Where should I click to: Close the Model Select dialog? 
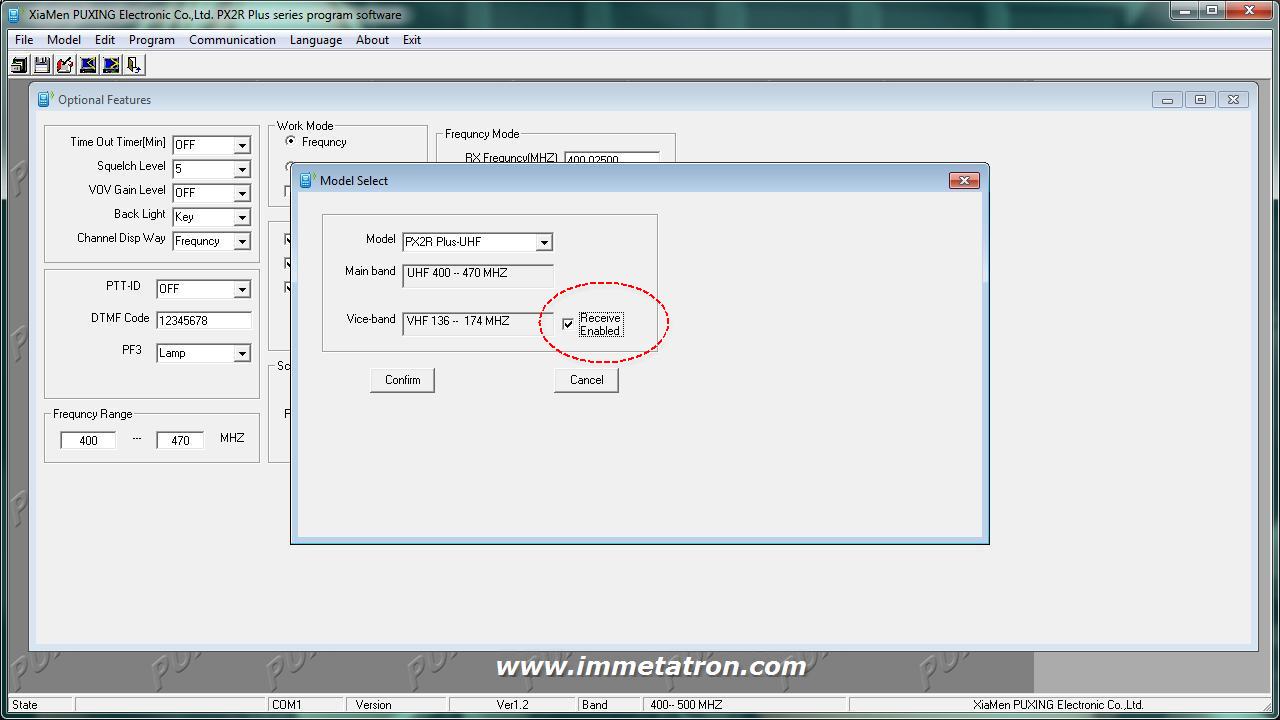(964, 180)
